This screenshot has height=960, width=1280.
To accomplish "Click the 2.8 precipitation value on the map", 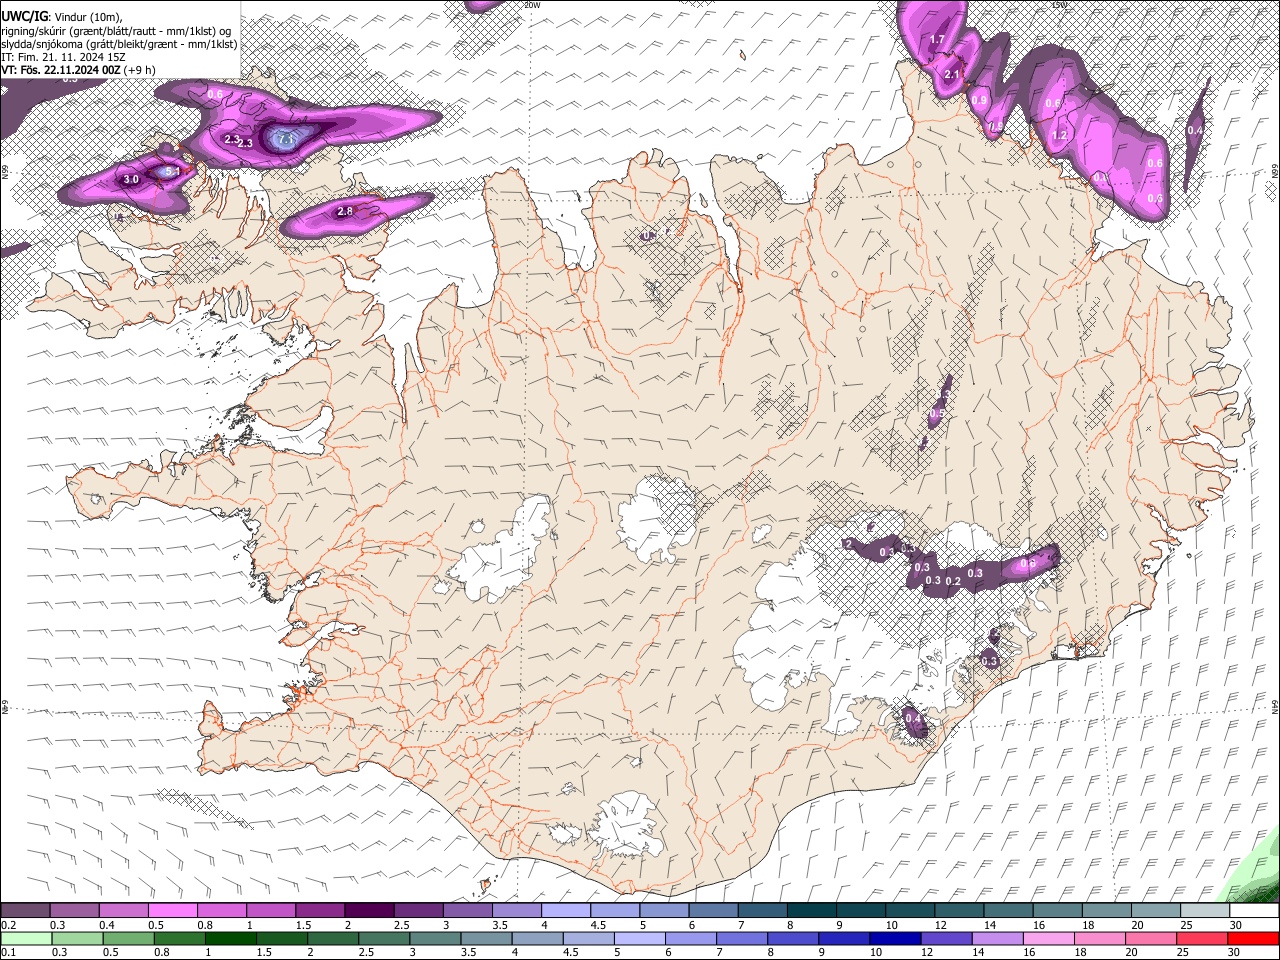I will click(x=345, y=212).
